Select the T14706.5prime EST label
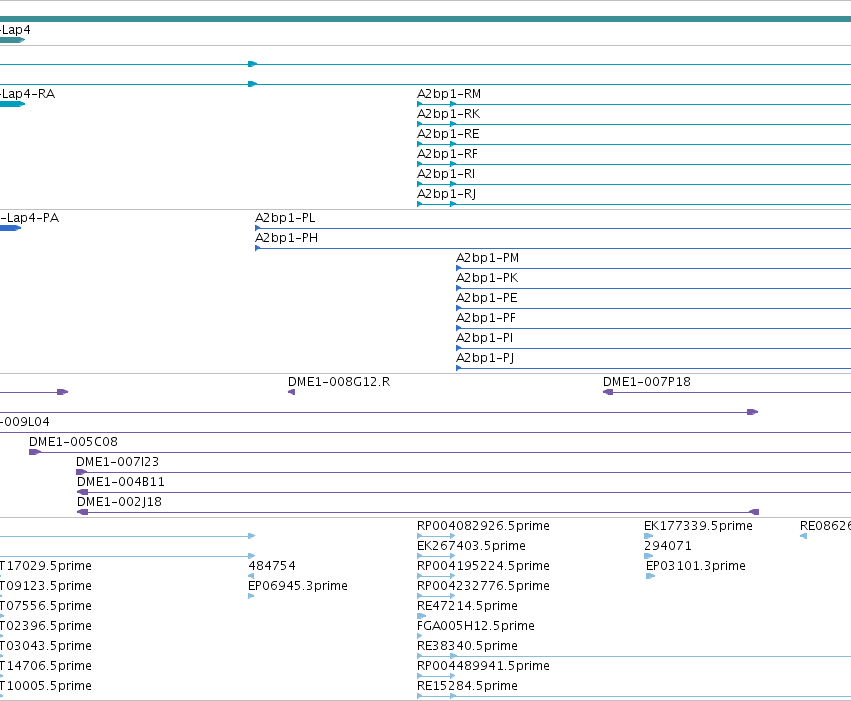Image resolution: width=851 pixels, height=701 pixels. coord(46,667)
